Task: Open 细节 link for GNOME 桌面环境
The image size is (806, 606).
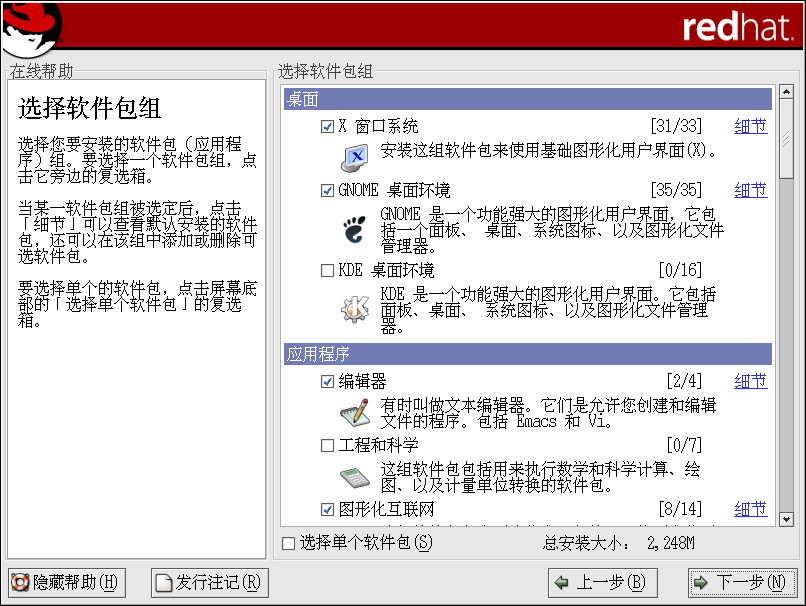Action: click(750, 190)
